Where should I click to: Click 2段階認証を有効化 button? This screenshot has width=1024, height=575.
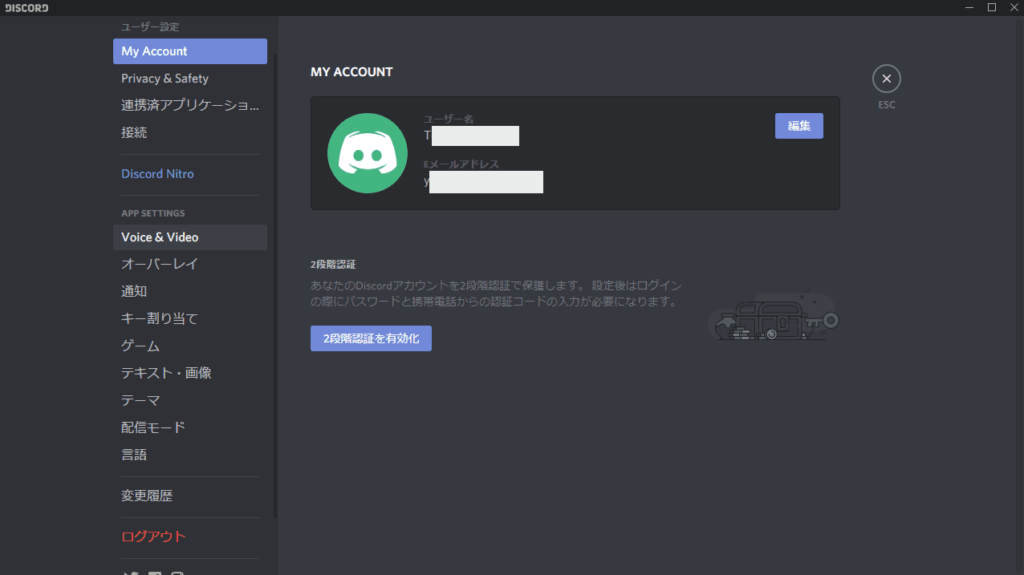tap(371, 338)
